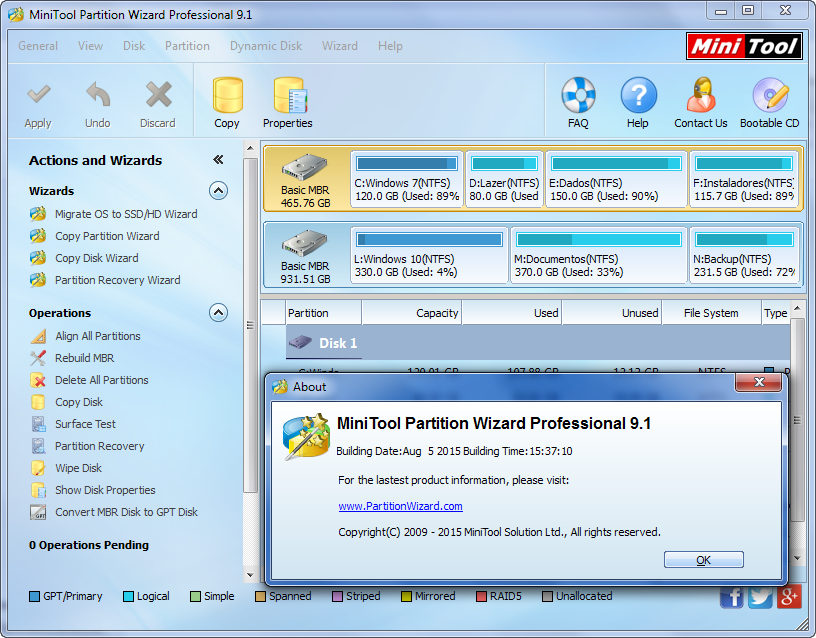Click the Undo arrow icon
Image resolution: width=816 pixels, height=638 pixels.
click(x=98, y=95)
